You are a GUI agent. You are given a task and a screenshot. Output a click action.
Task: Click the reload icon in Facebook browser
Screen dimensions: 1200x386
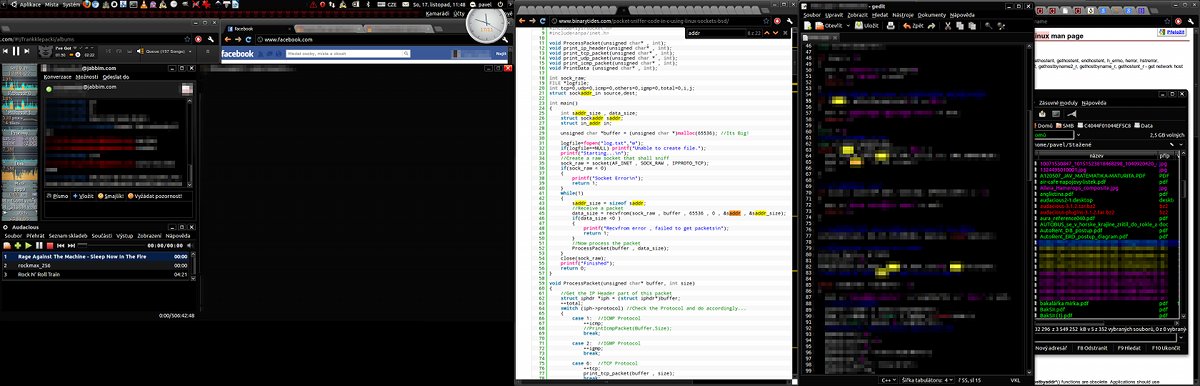point(248,39)
